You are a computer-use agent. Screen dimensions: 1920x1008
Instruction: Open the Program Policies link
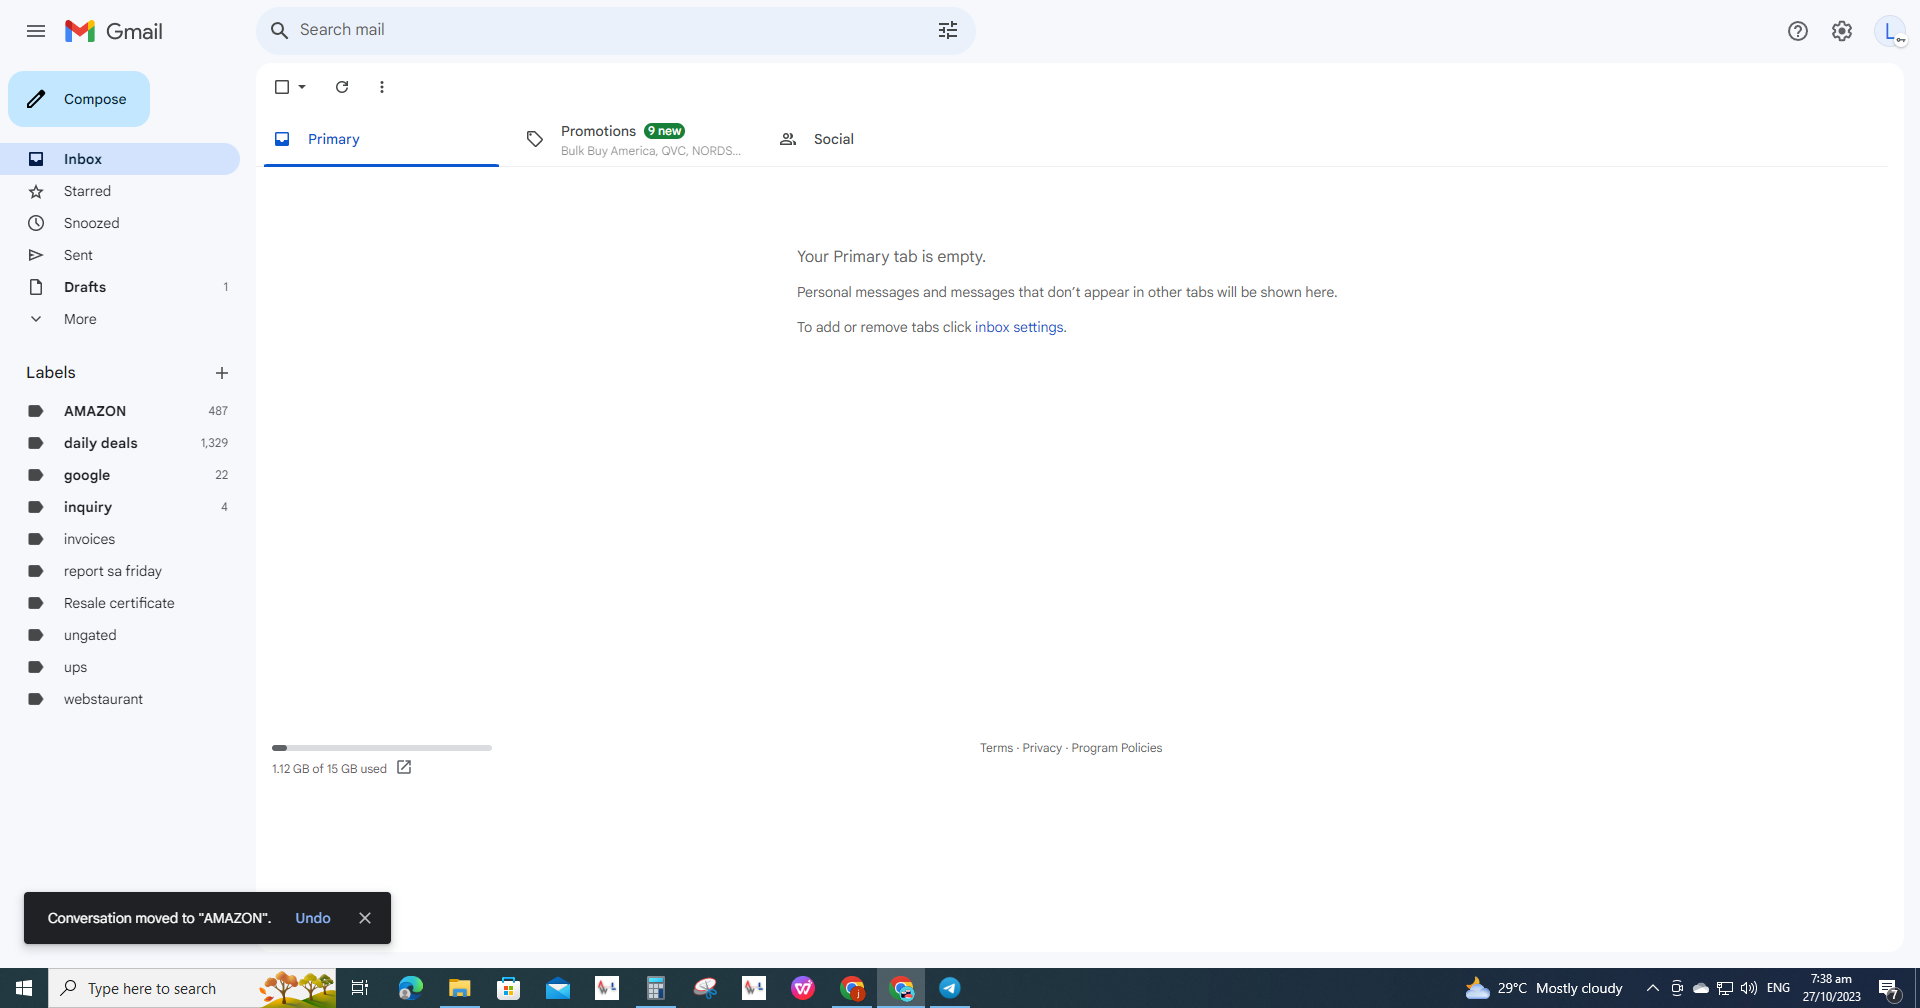1116,748
